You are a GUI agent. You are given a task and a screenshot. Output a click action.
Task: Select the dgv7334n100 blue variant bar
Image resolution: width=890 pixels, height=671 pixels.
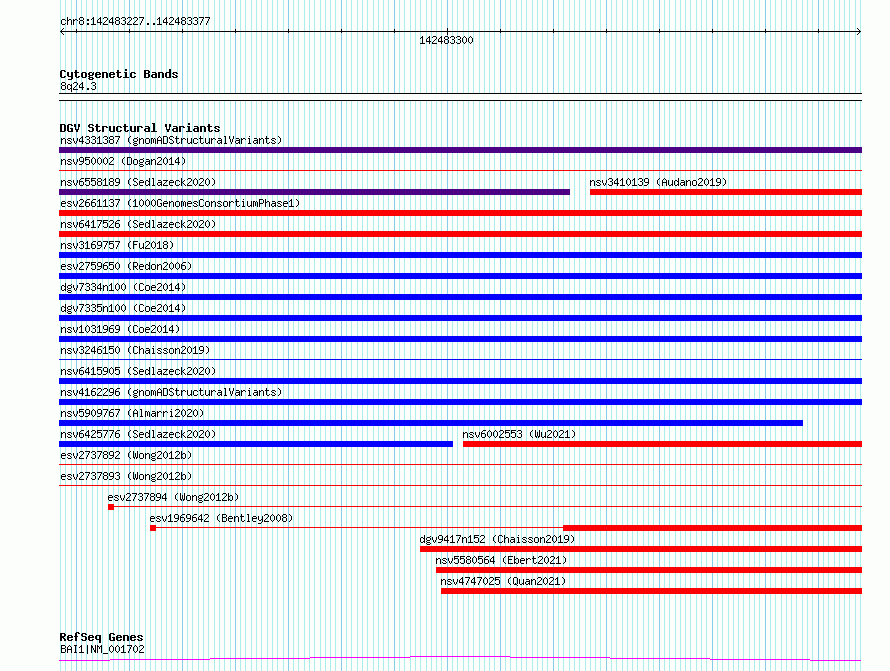460,297
